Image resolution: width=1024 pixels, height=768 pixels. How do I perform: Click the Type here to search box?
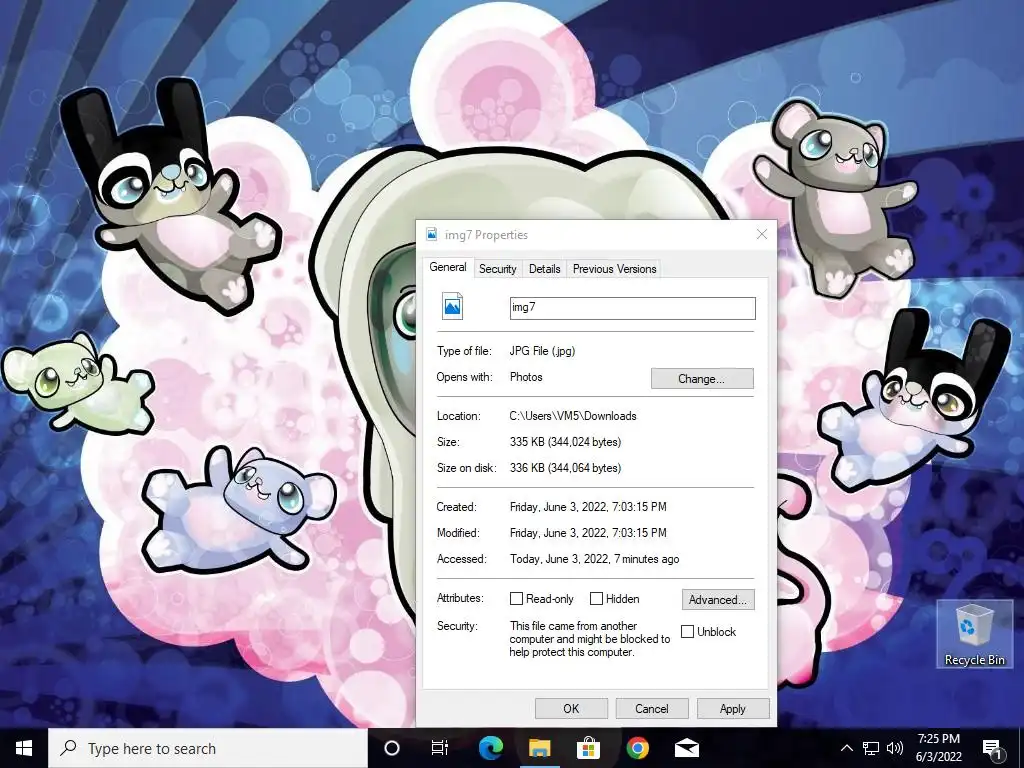(x=208, y=748)
